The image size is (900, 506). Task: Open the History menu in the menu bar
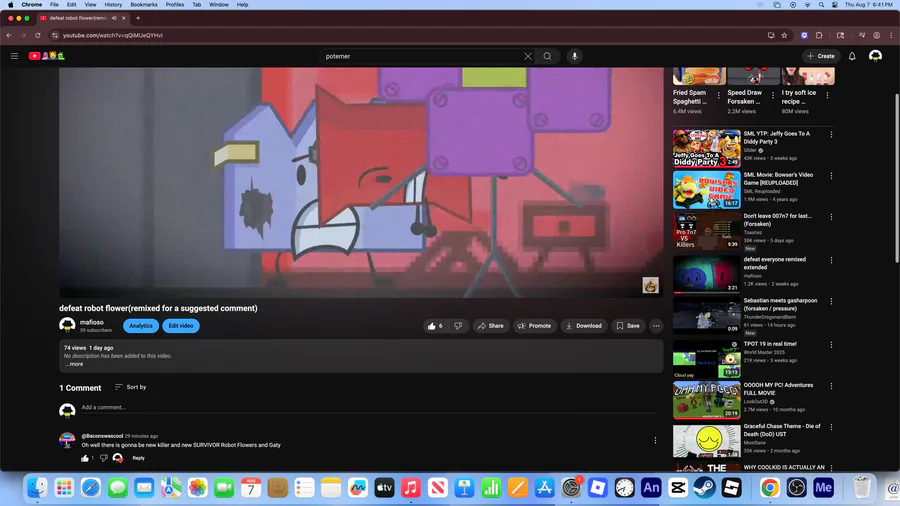pos(113,5)
